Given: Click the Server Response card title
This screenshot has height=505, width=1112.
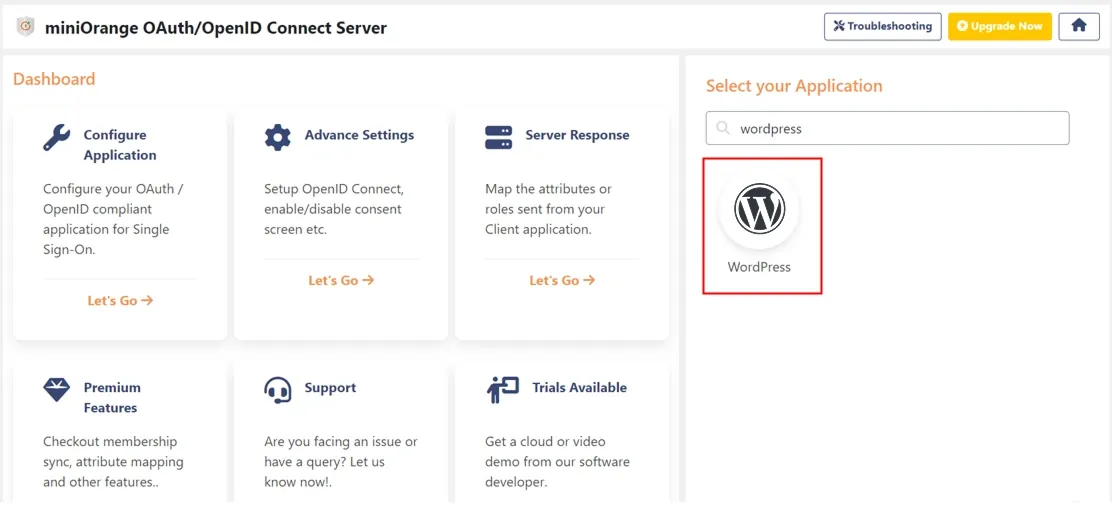Looking at the screenshot, I should pos(577,135).
